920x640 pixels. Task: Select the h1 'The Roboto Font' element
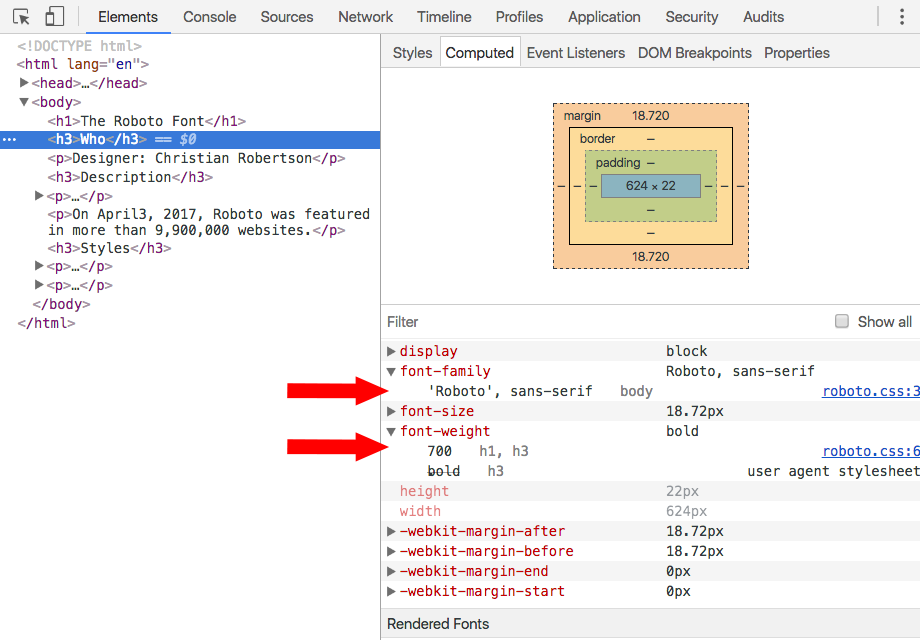(147, 121)
